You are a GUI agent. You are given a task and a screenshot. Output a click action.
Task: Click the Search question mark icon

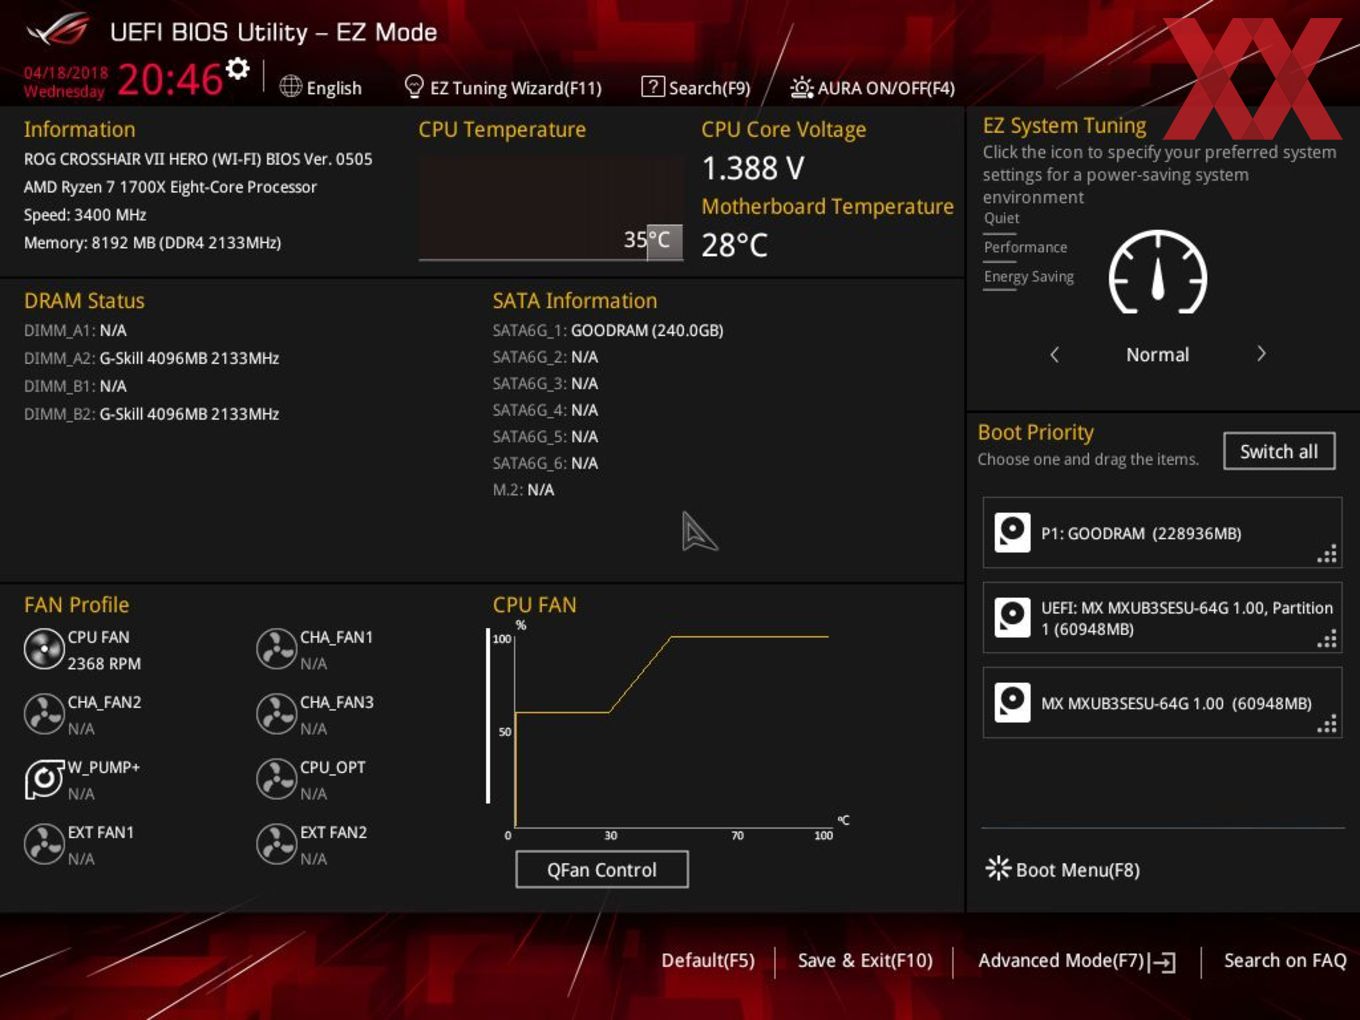[x=652, y=87]
